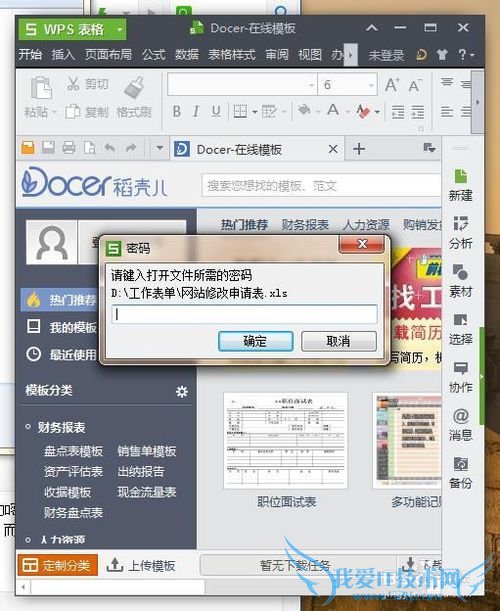Open the clear format dropdown arrow
This screenshot has width=500, height=611.
377,112
